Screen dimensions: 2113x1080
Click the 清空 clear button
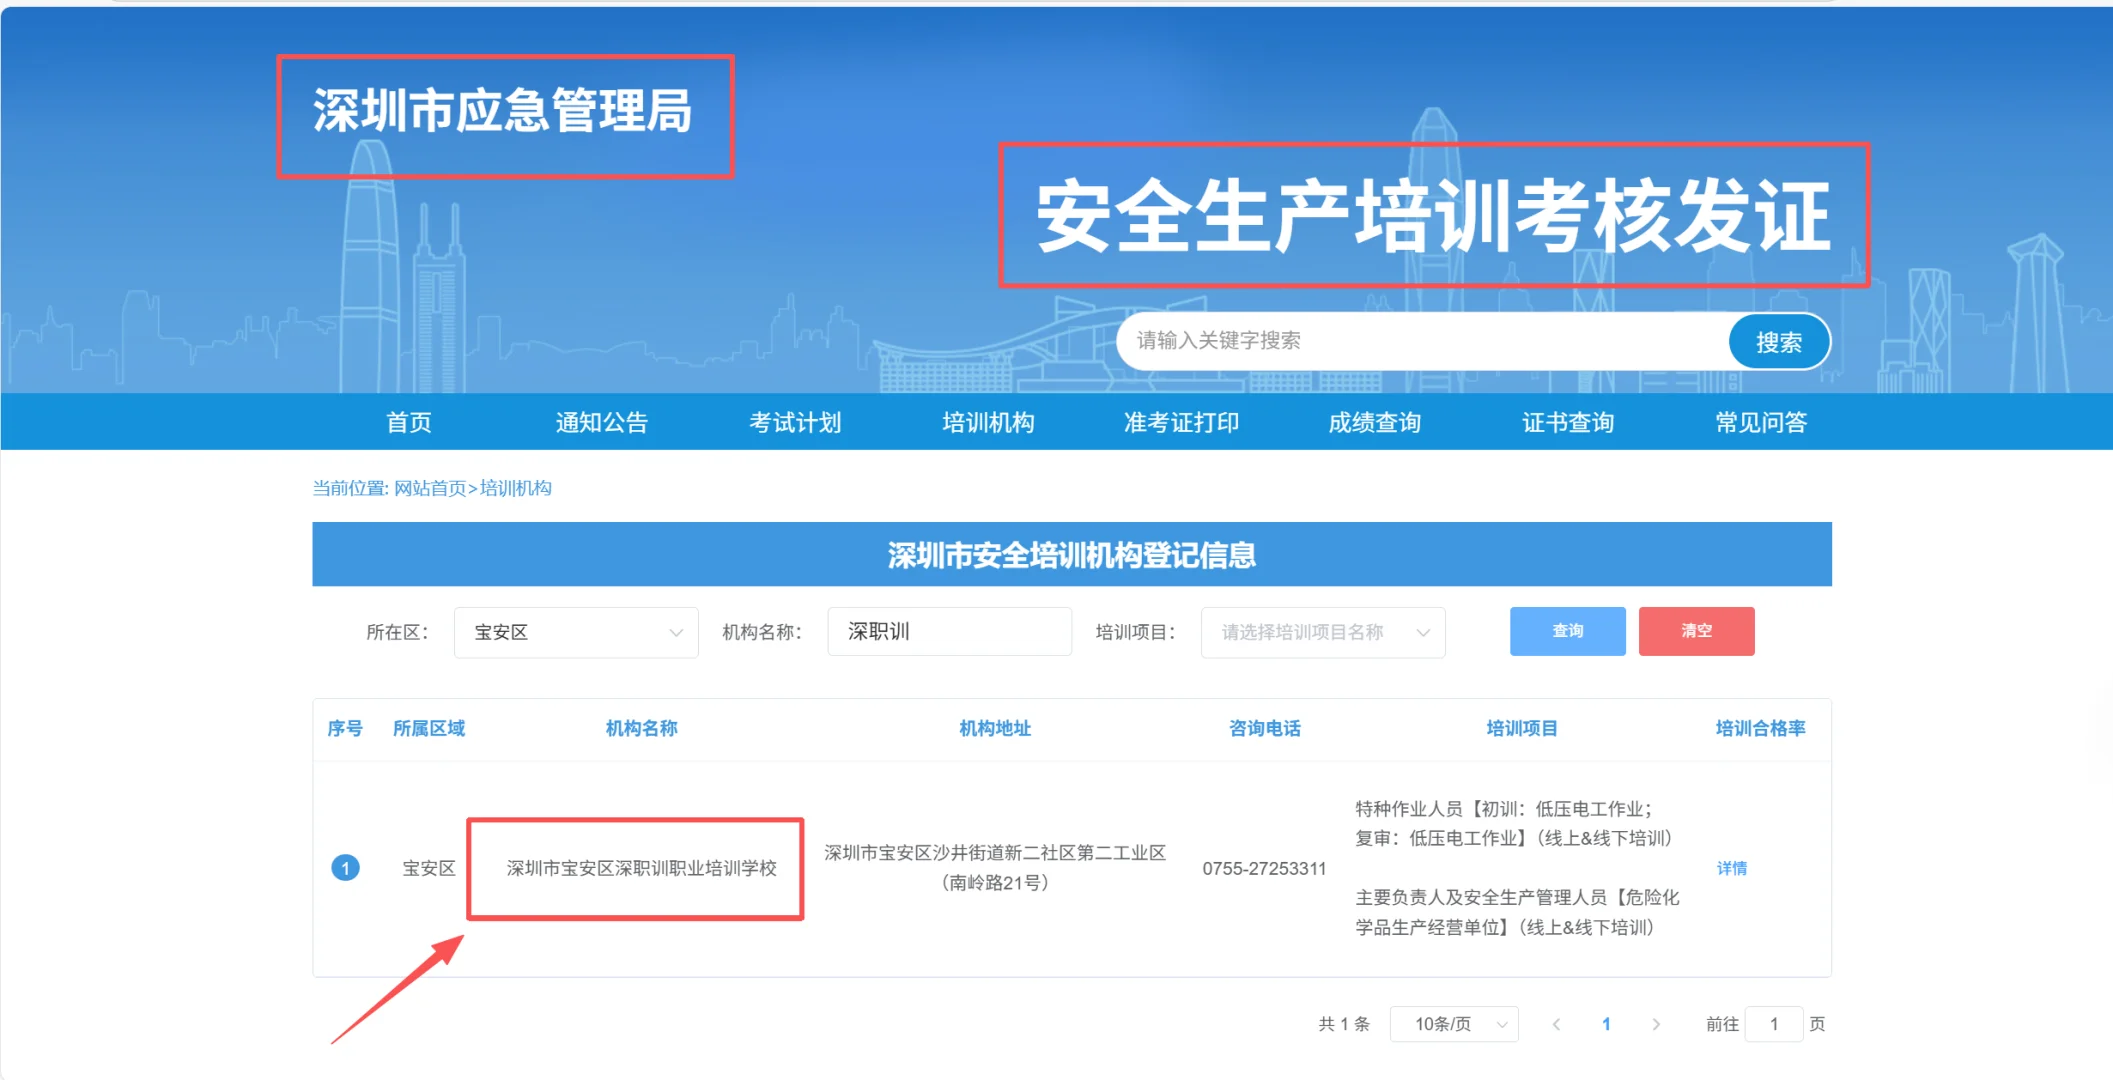(1695, 631)
